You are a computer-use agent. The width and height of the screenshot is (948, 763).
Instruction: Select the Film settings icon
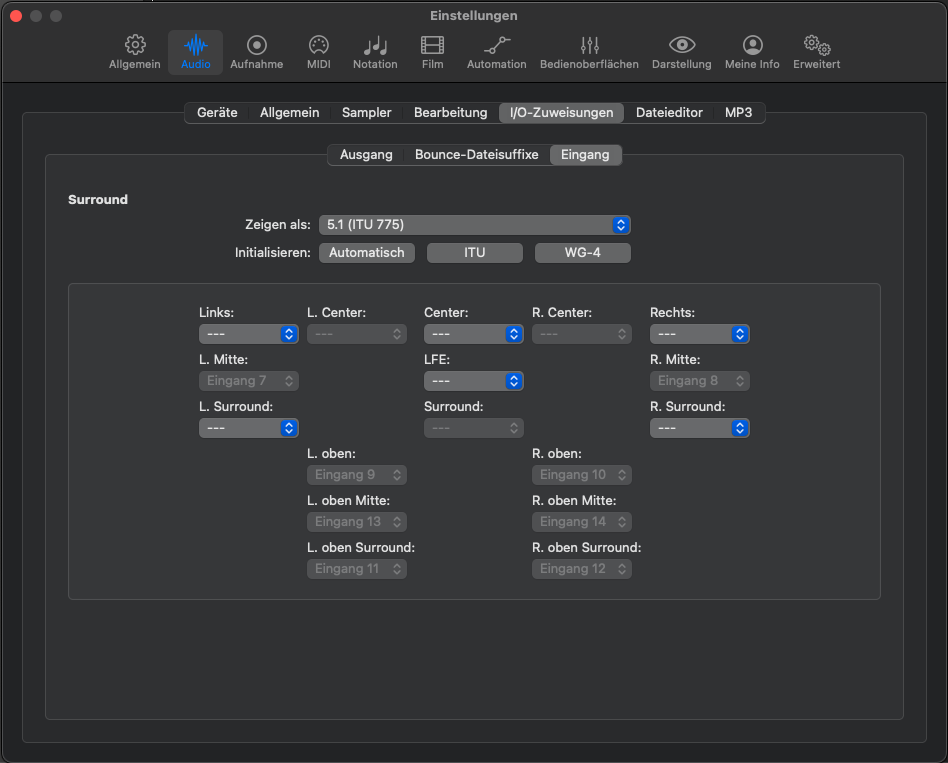pos(432,46)
